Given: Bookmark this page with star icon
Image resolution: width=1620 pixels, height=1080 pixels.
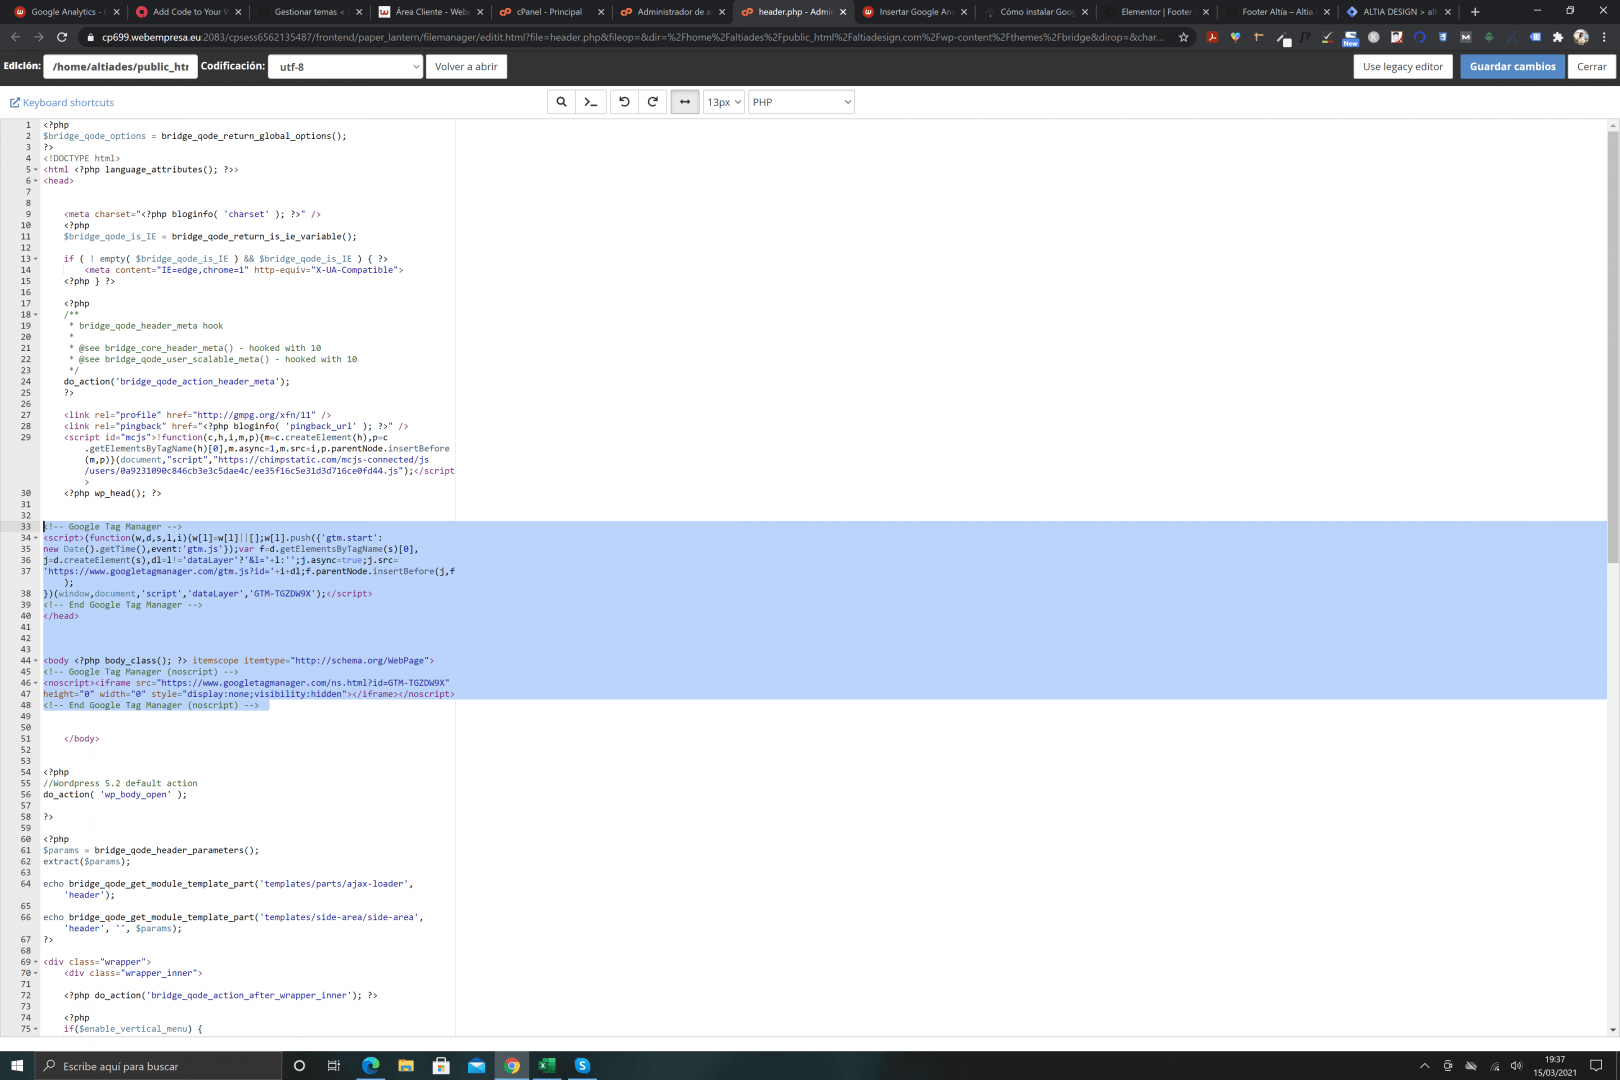Looking at the screenshot, I should pos(1184,37).
